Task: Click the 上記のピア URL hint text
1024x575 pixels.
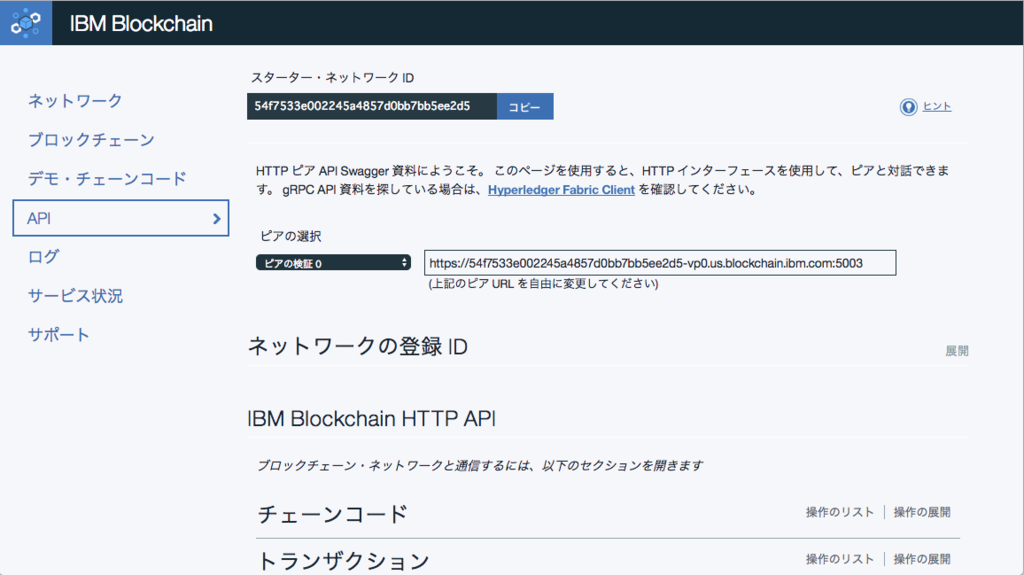Action: click(543, 284)
